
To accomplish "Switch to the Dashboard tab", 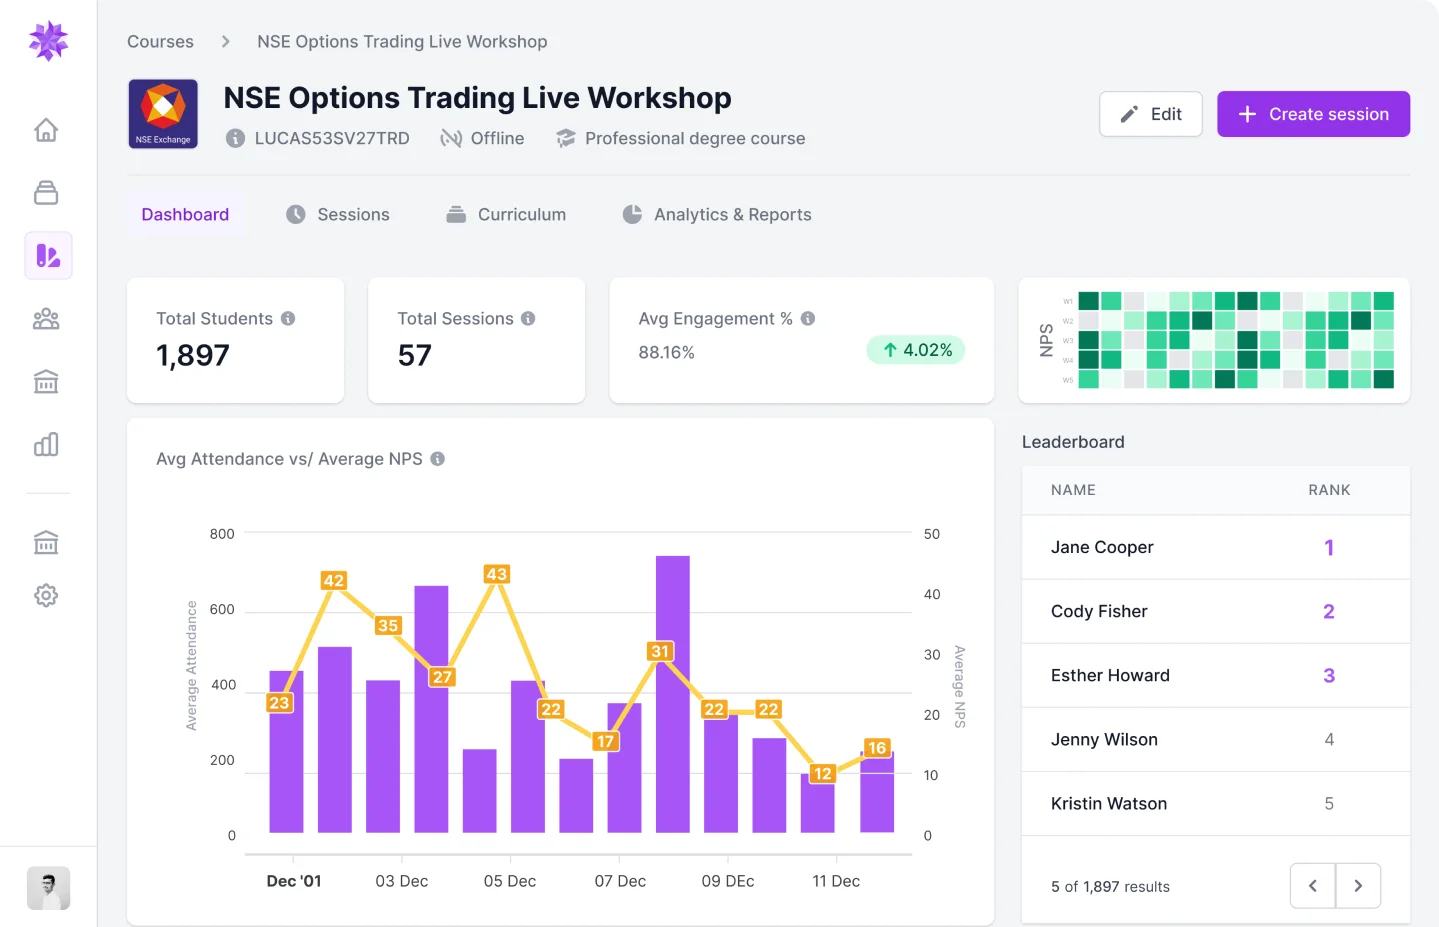I will click(x=185, y=214).
